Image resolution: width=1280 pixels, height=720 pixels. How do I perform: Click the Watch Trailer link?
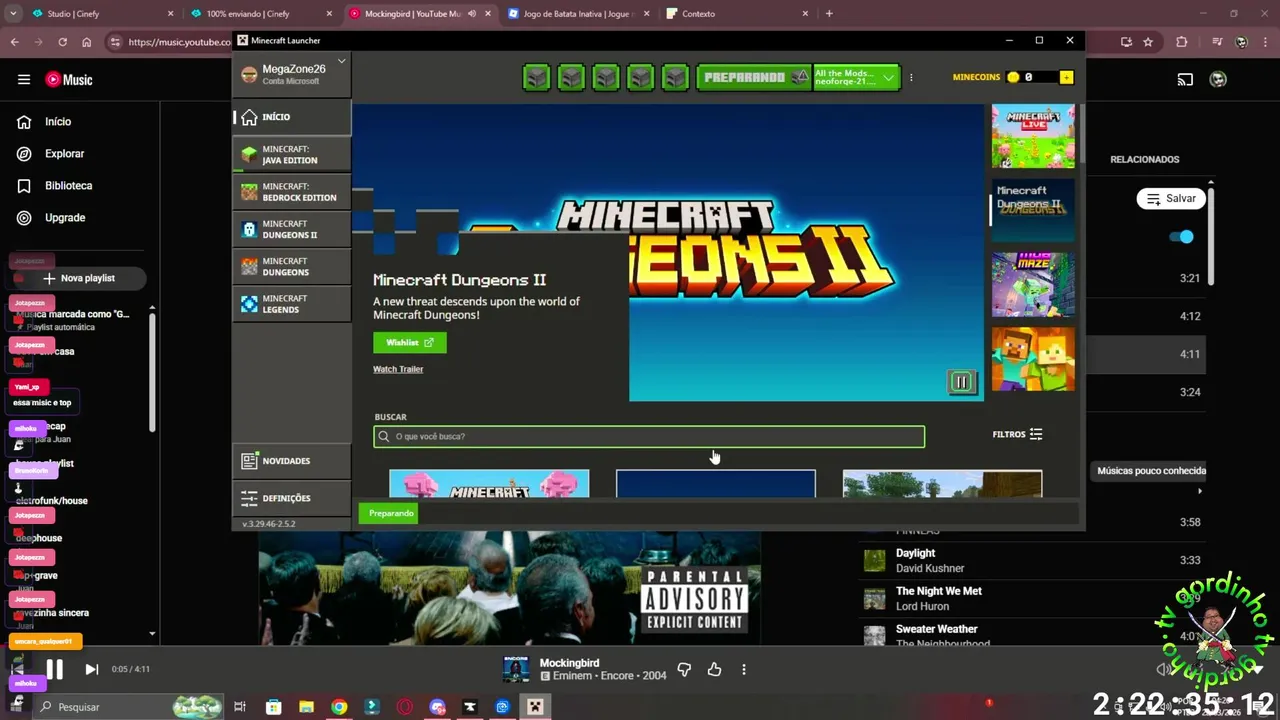coord(398,369)
